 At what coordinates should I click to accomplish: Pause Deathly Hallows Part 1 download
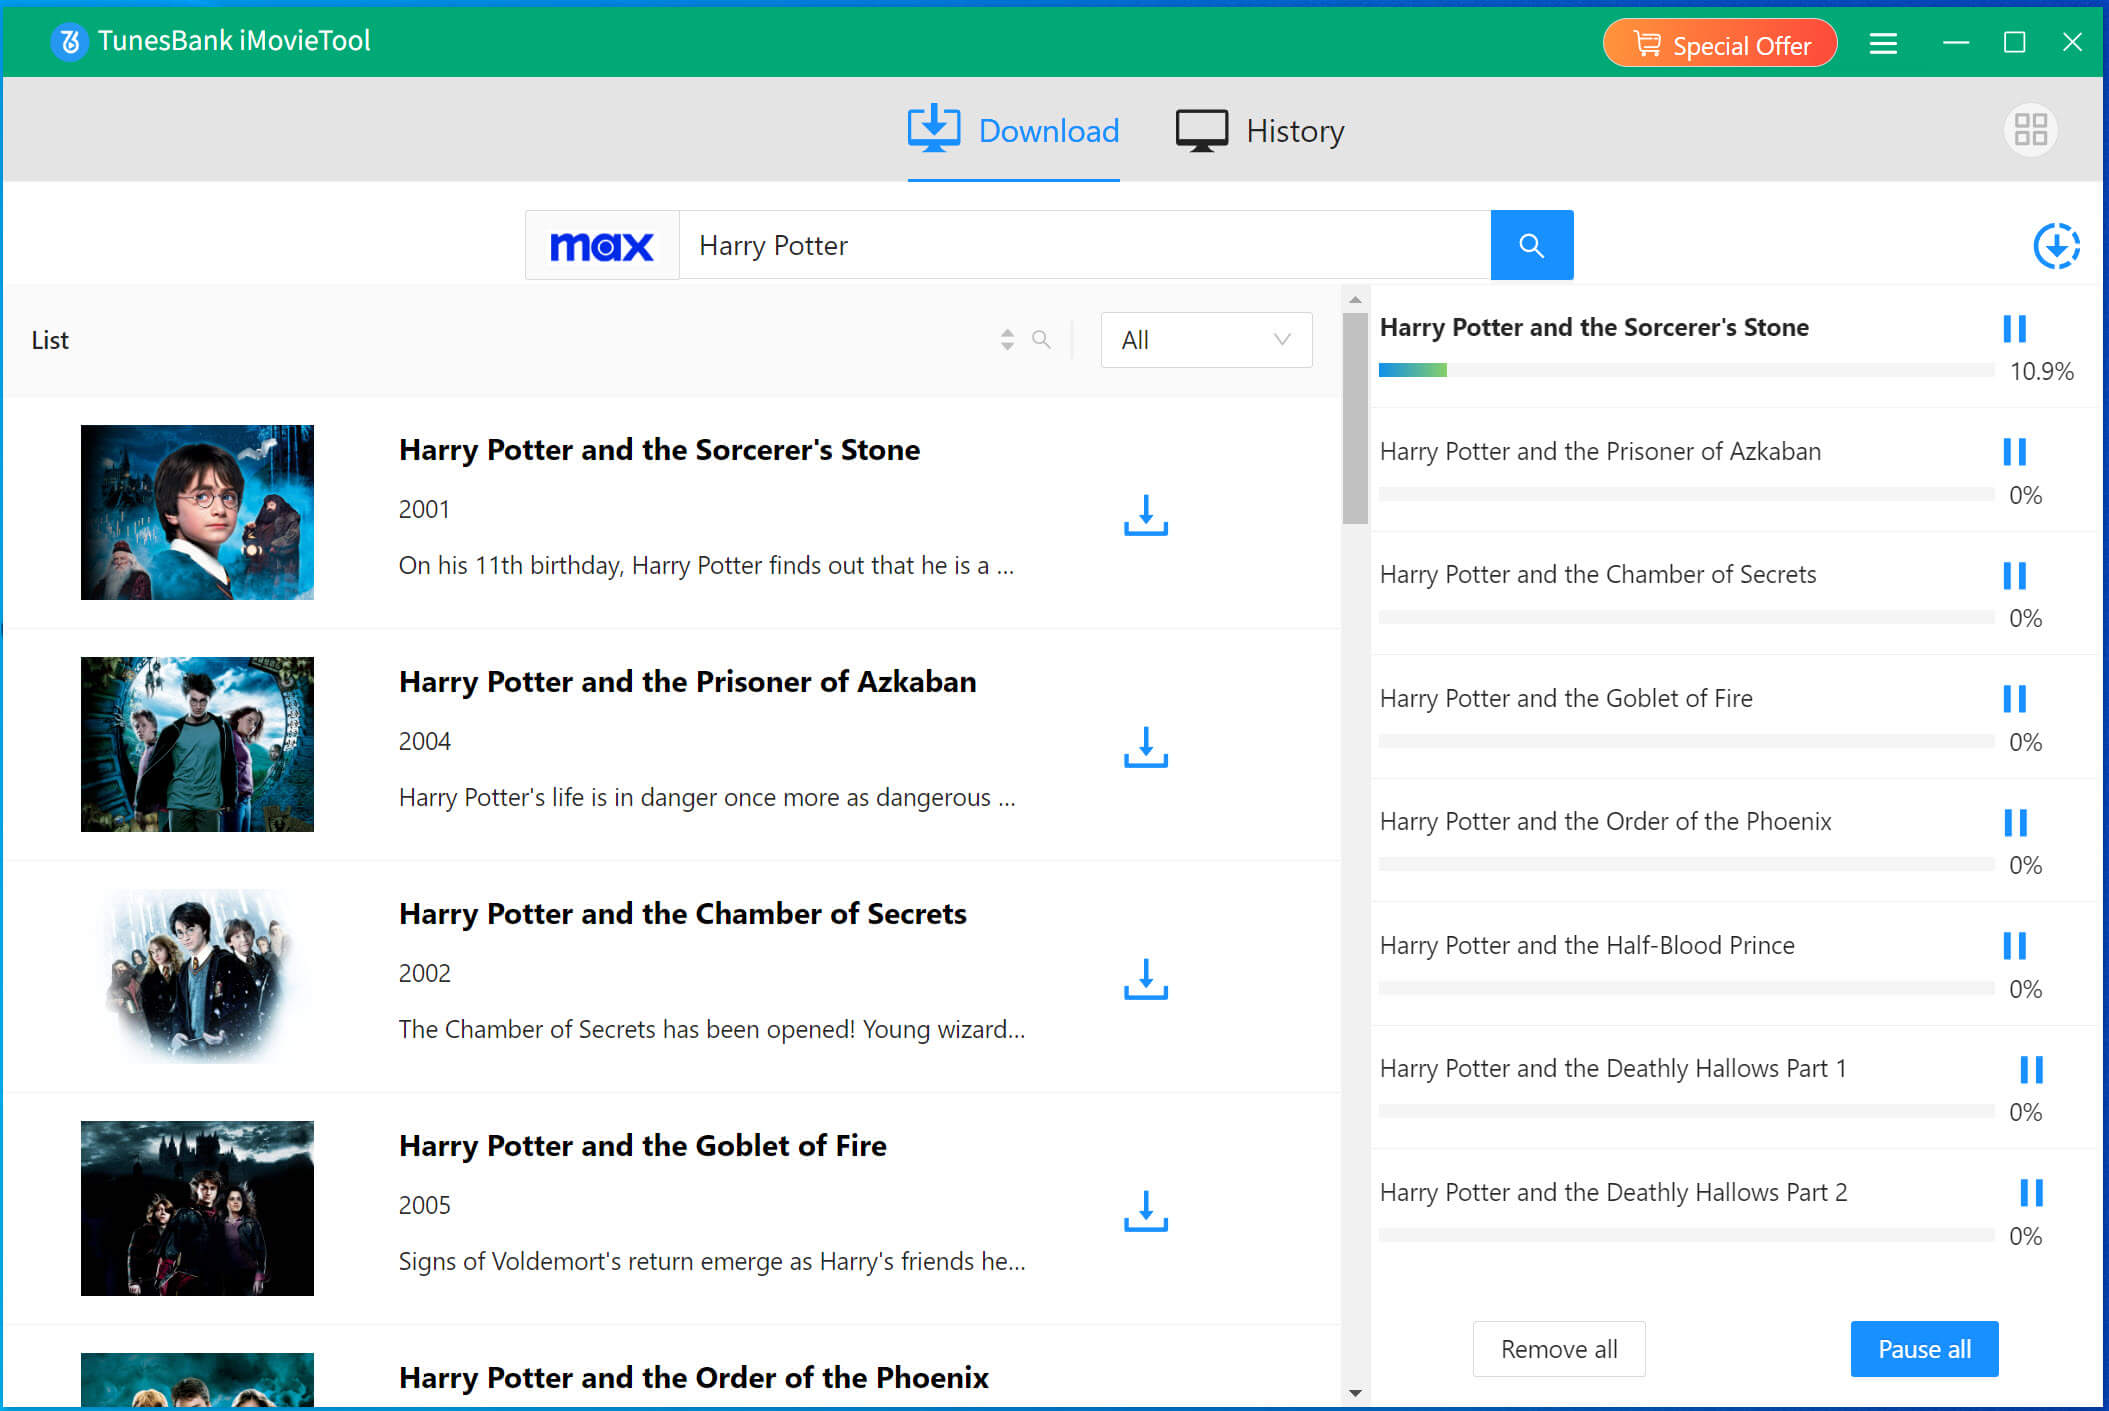[2031, 1070]
